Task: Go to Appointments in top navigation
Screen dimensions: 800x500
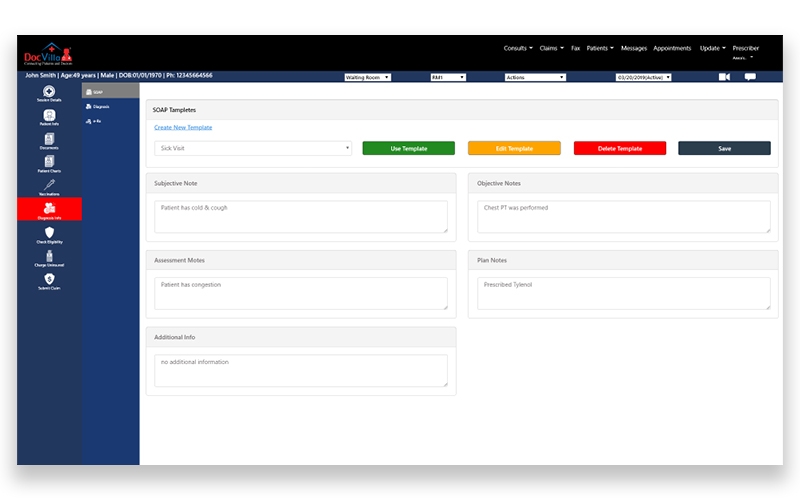Action: (x=672, y=48)
